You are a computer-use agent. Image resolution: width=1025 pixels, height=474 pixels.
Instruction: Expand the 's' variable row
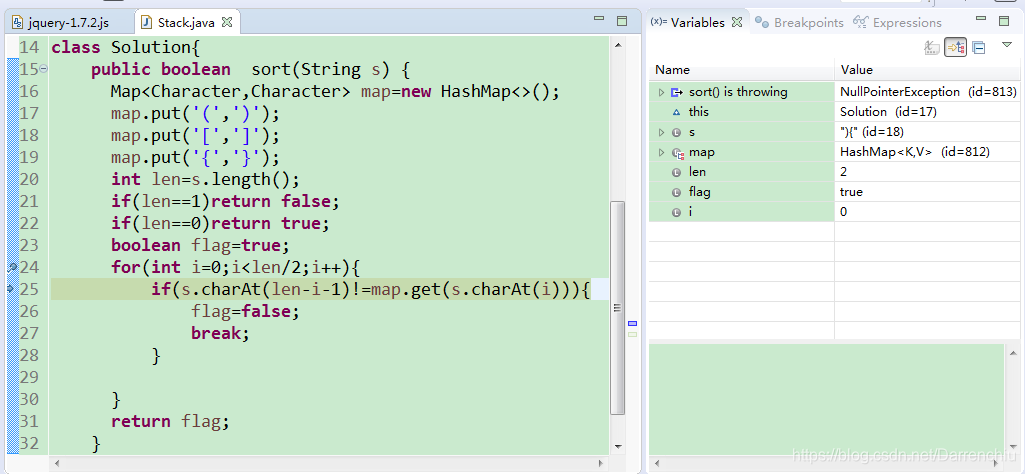click(x=661, y=132)
